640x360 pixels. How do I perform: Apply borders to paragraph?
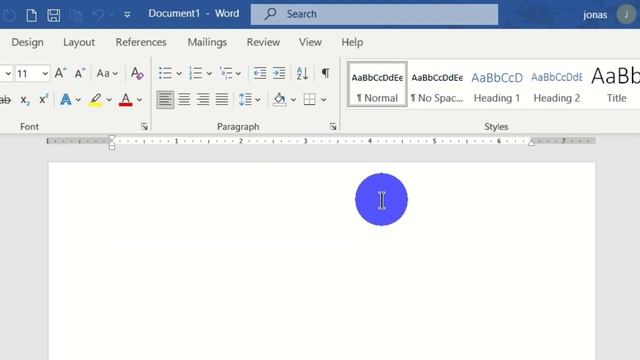(x=309, y=100)
